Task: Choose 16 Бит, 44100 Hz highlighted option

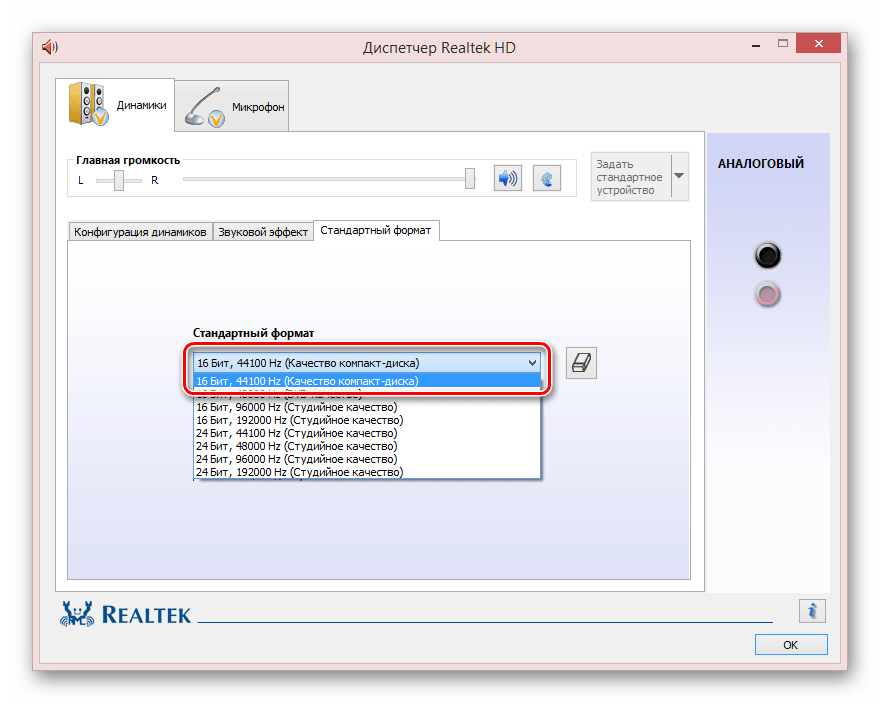Action: (x=367, y=381)
